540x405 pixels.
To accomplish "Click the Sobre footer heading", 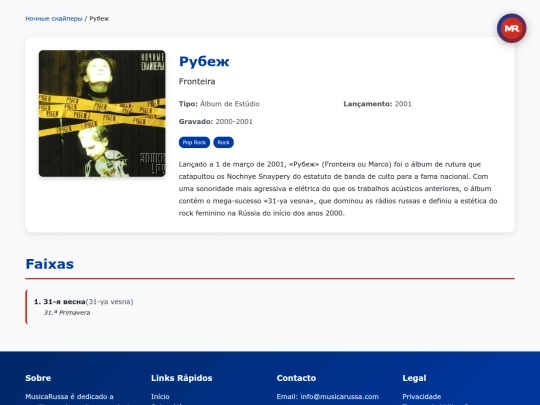I will (x=38, y=378).
